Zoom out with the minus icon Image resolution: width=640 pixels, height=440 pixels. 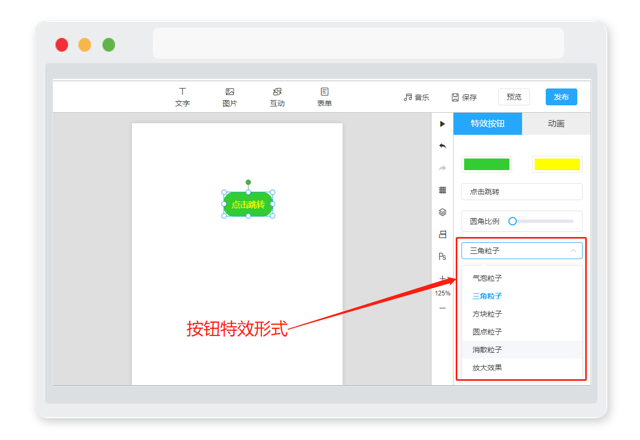coord(442,308)
